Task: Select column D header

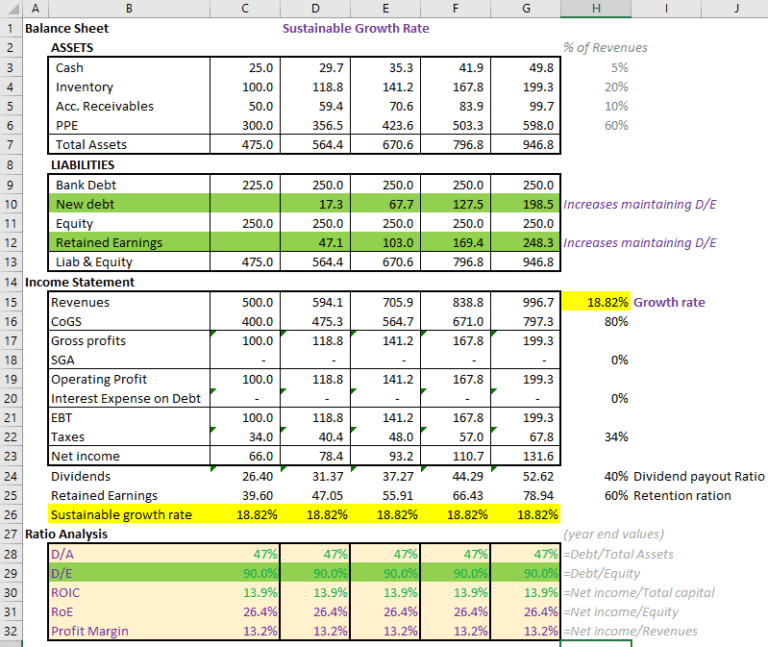Action: click(315, 8)
